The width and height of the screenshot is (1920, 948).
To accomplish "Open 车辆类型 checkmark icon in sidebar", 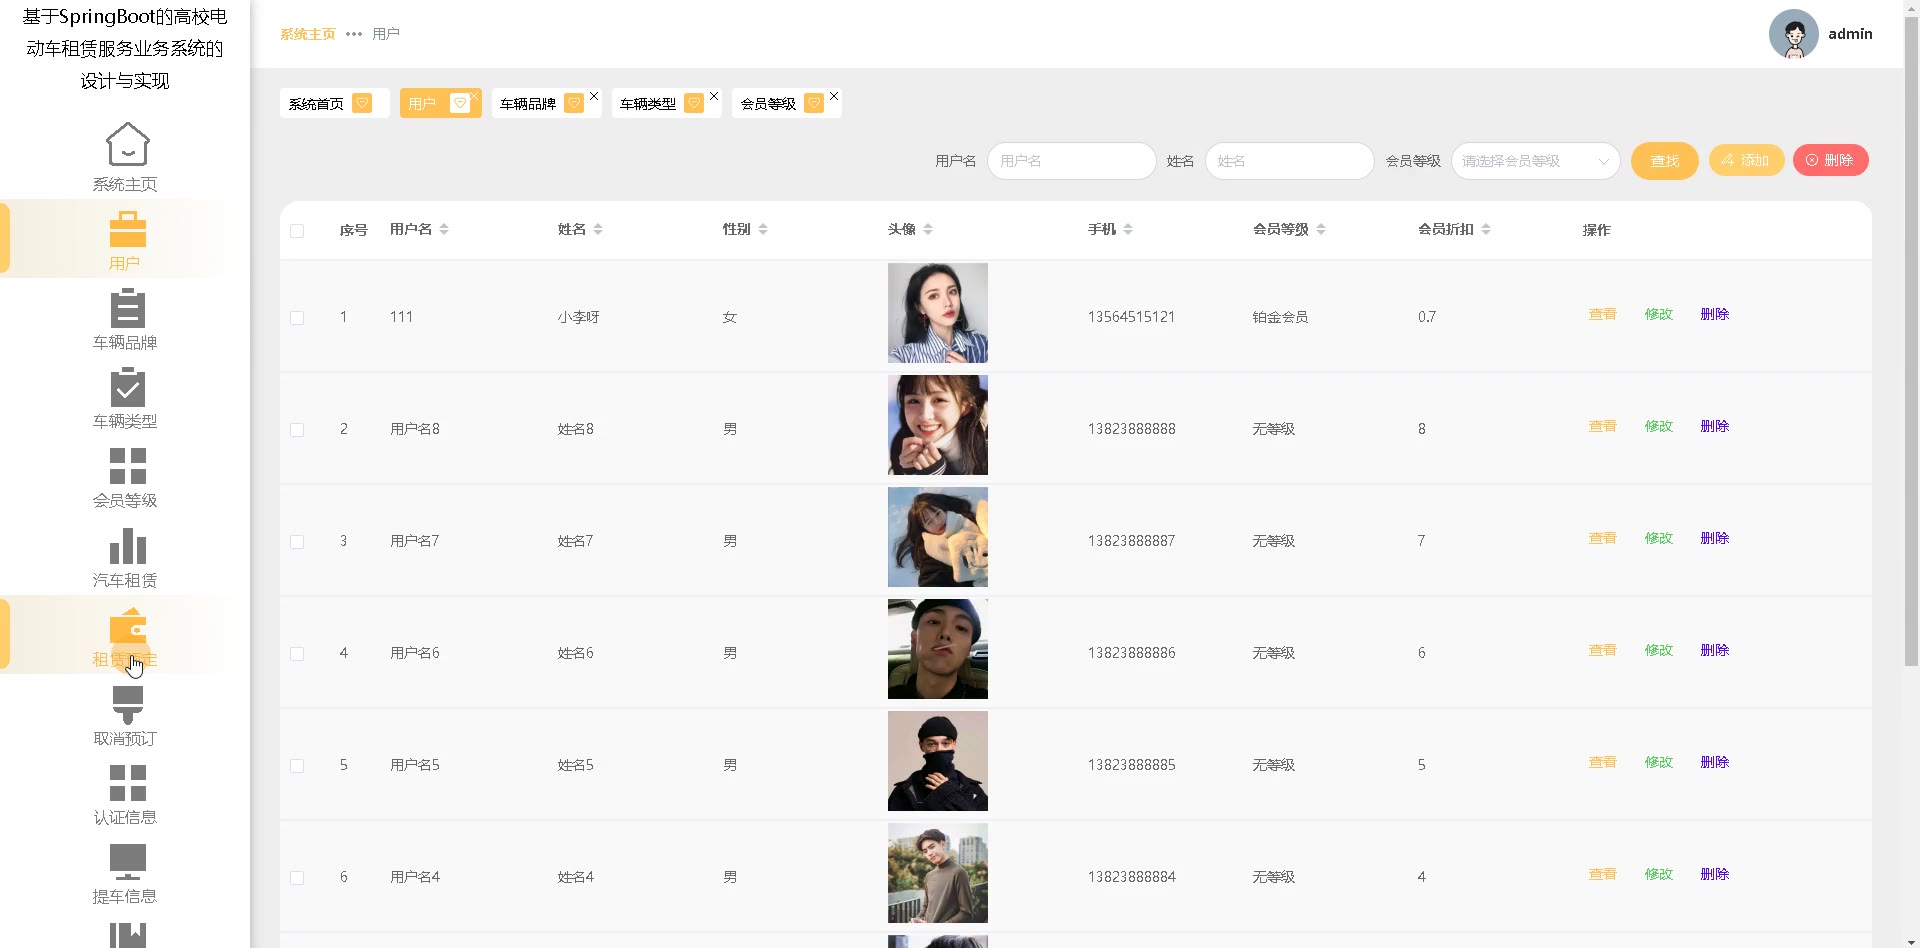I will [127, 387].
